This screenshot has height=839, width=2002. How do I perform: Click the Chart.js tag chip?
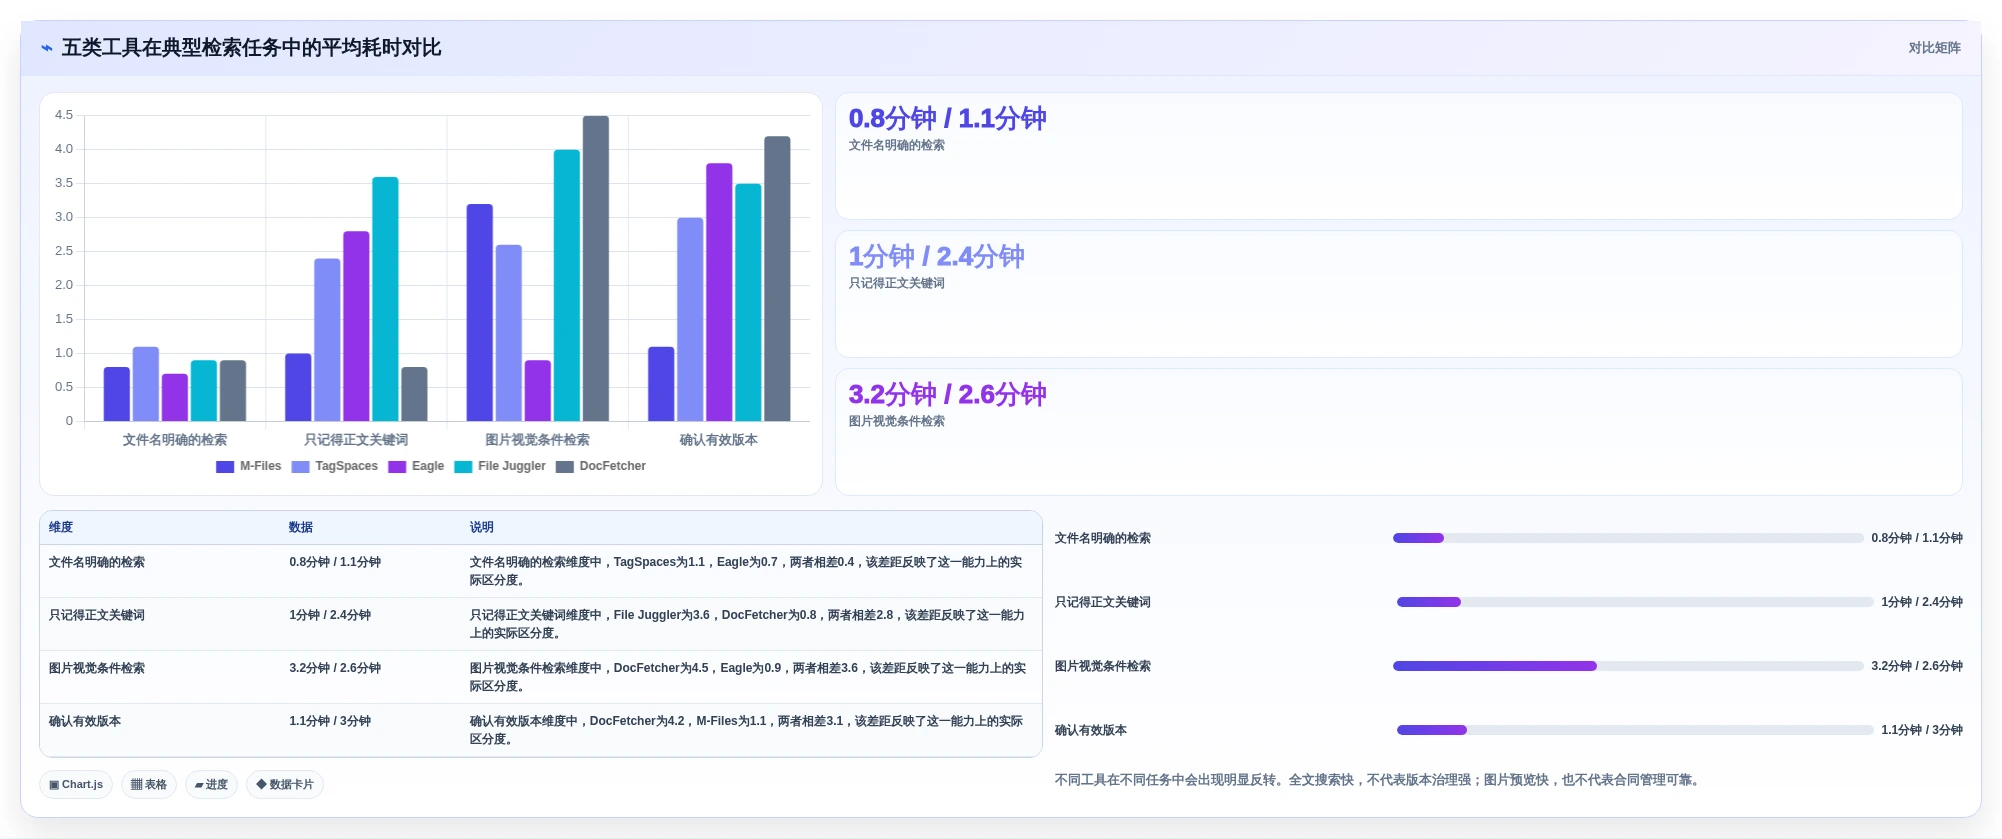[76, 785]
